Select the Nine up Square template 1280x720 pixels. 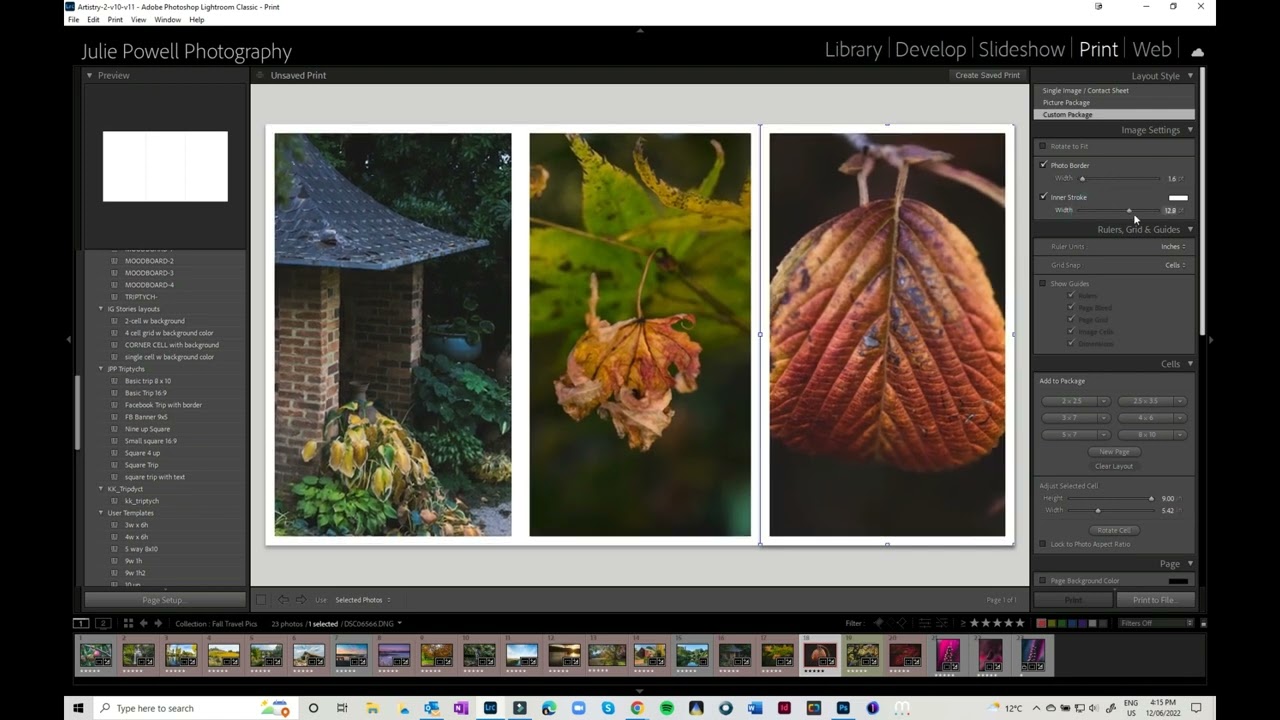[147, 429]
